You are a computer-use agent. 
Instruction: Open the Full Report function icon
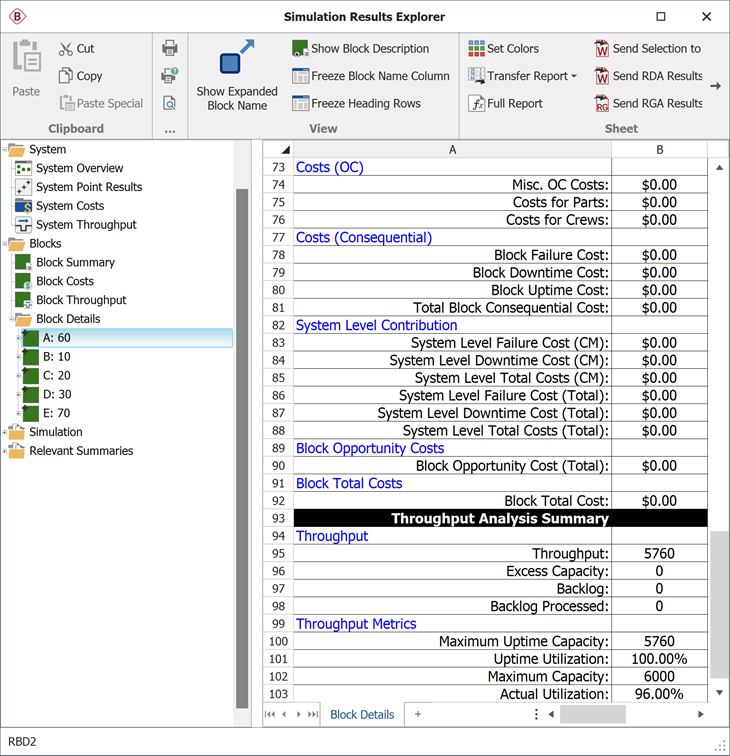pyautogui.click(x=477, y=103)
